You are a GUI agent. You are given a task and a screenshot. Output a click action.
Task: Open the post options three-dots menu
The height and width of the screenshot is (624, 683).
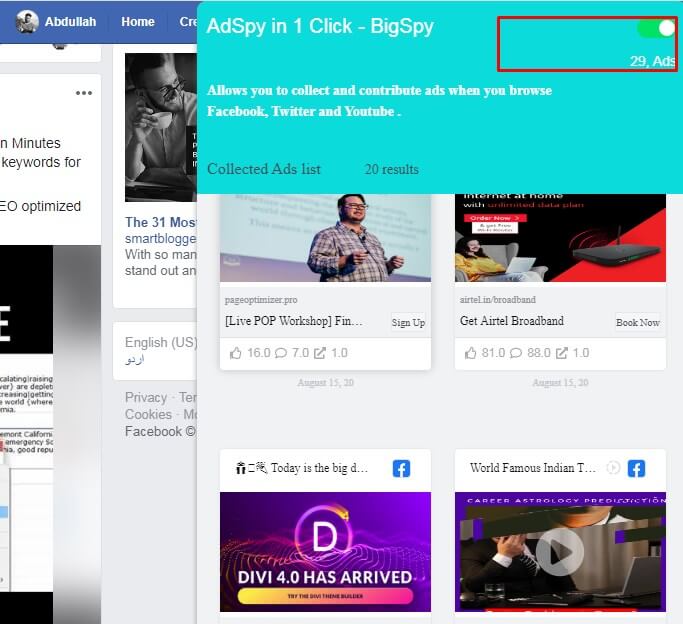[84, 93]
